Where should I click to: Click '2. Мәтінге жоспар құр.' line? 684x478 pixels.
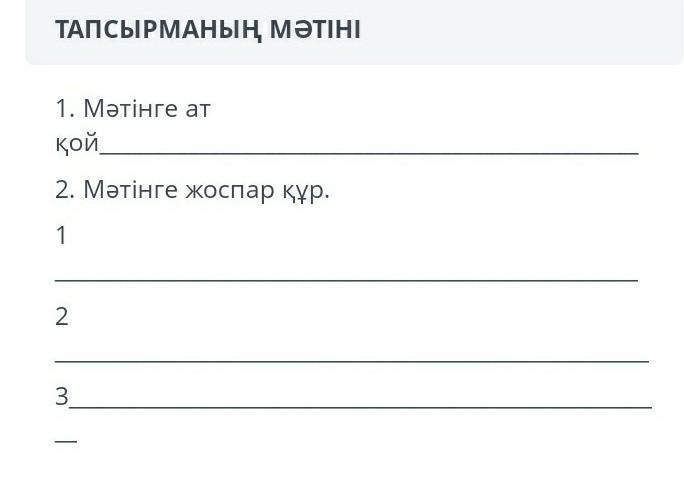tap(192, 190)
